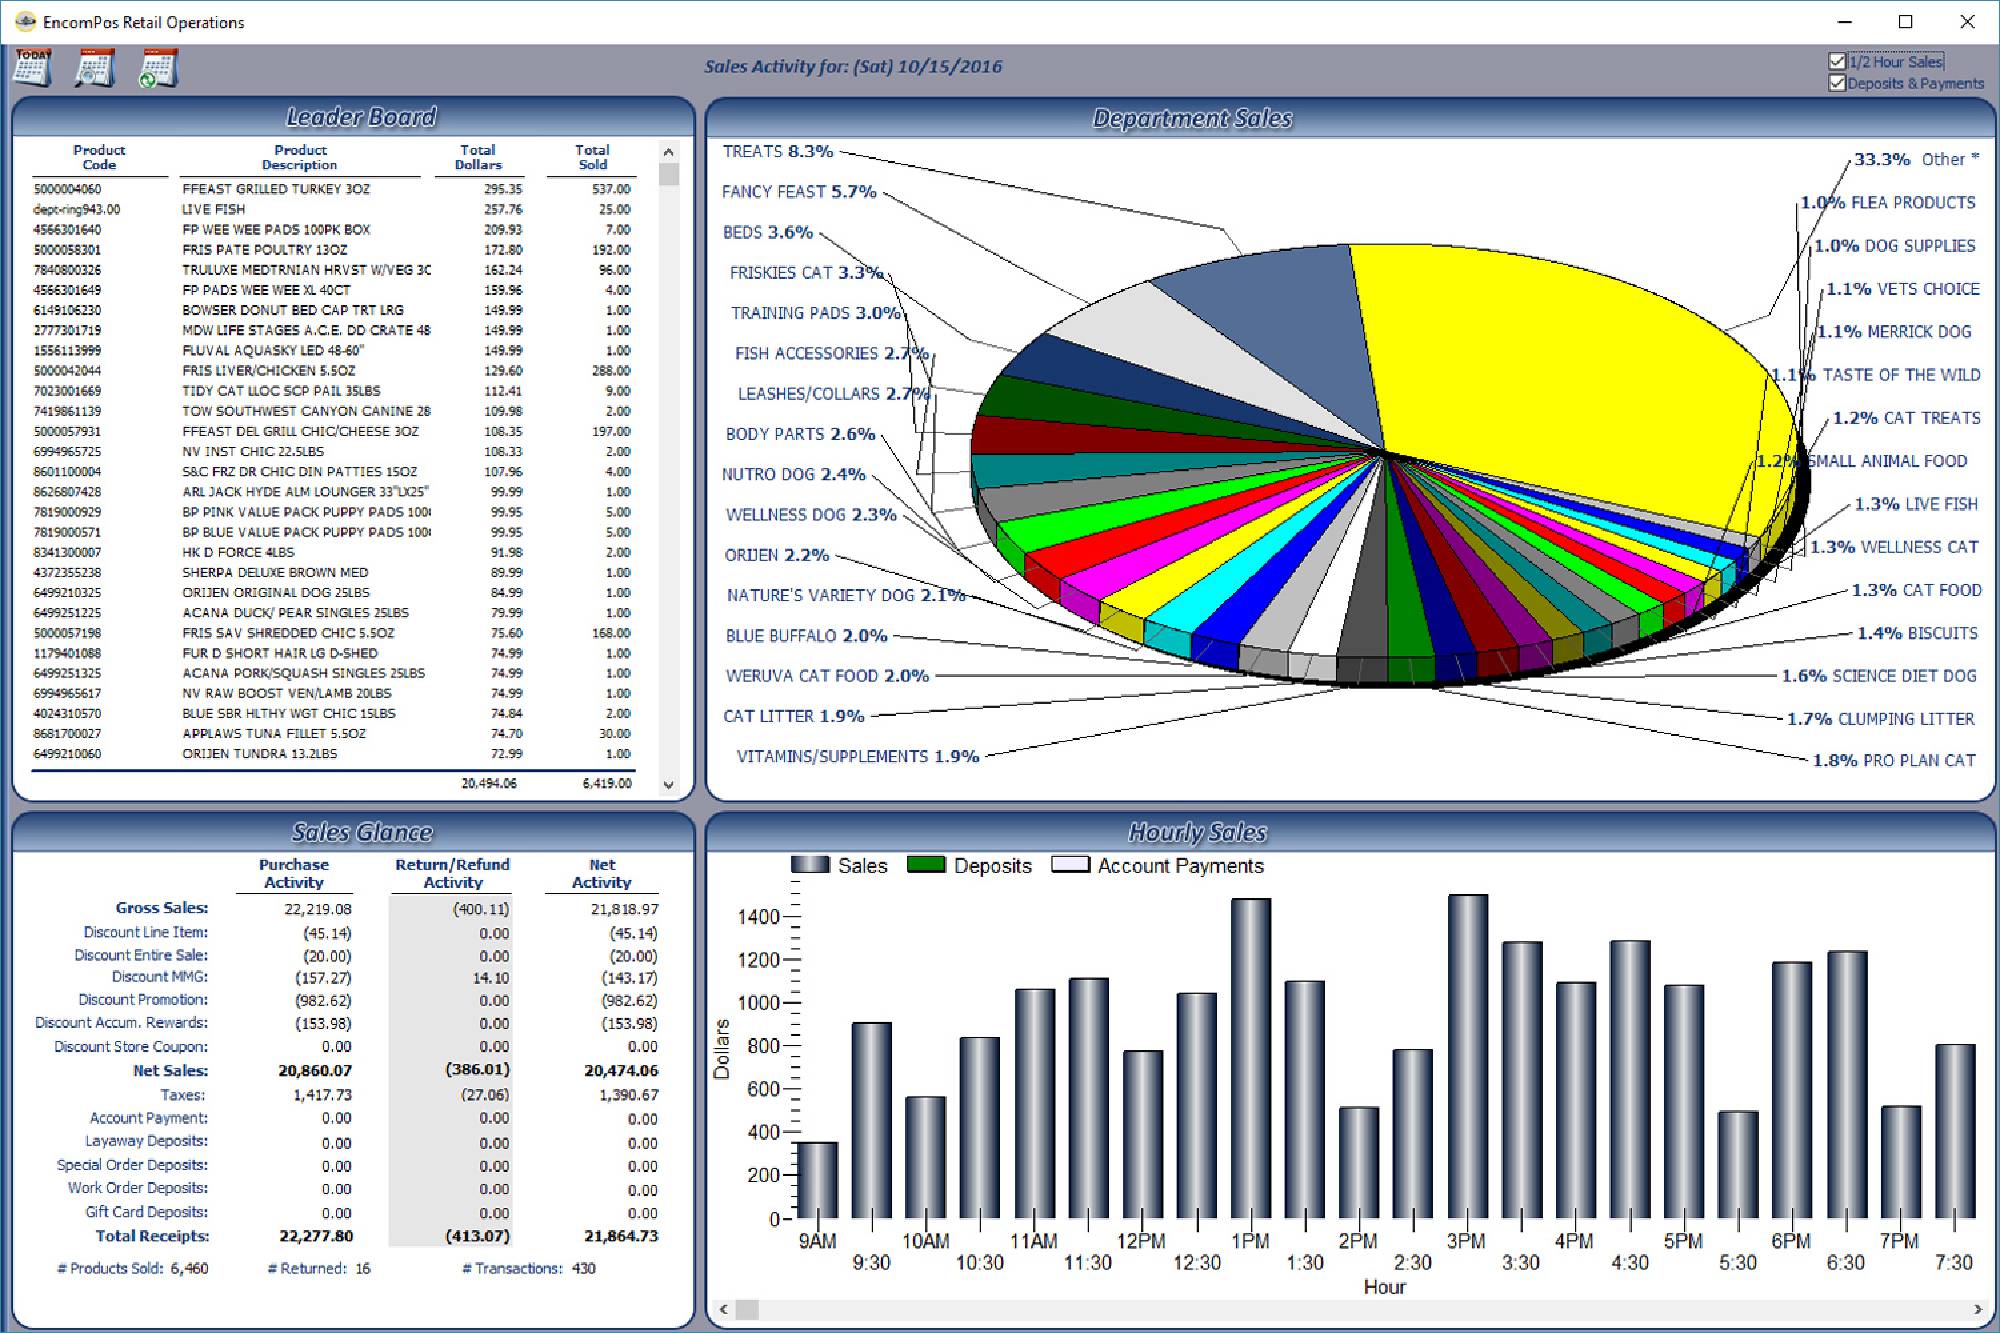
Task: Click the Department Sales panel header
Action: tap(1194, 117)
